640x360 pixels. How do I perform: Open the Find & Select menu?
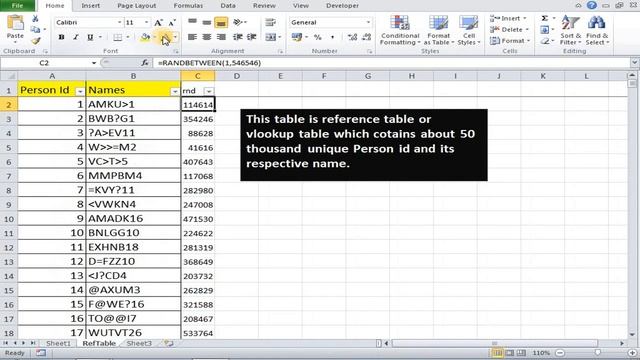point(597,30)
